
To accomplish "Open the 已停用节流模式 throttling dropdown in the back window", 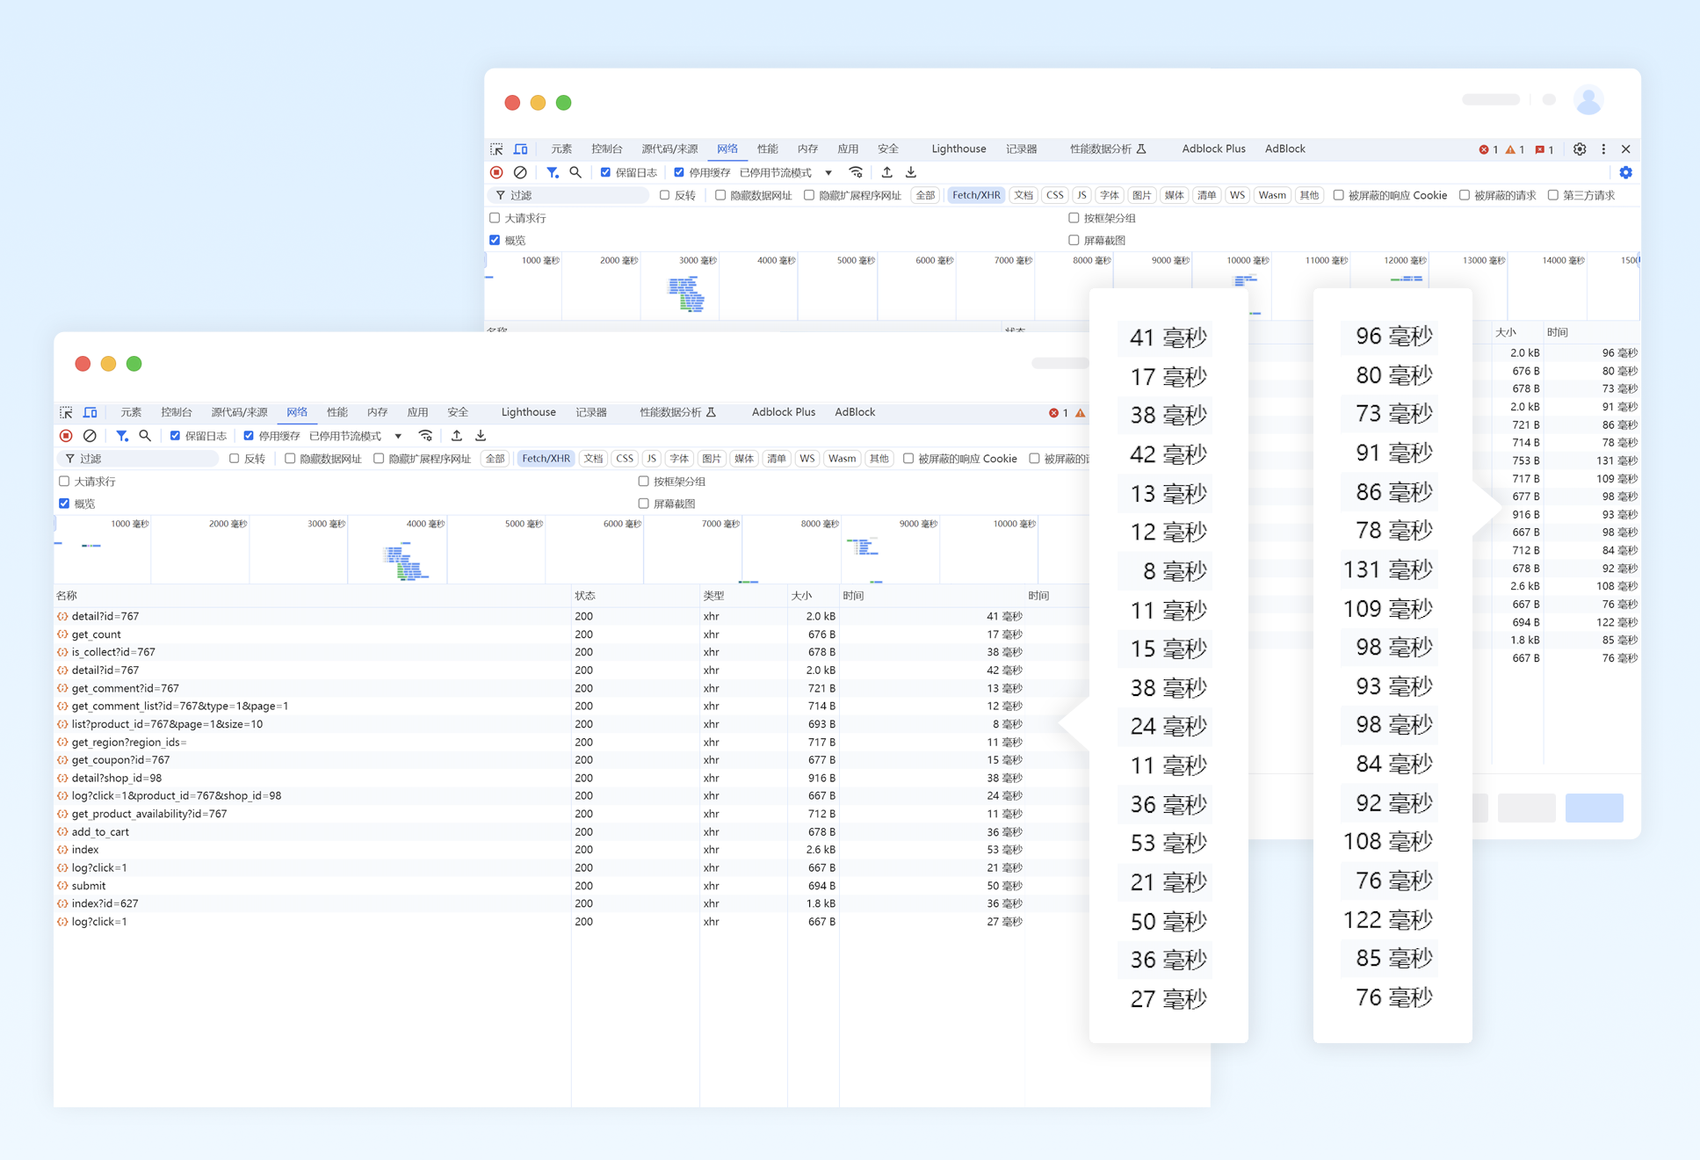I will [828, 173].
